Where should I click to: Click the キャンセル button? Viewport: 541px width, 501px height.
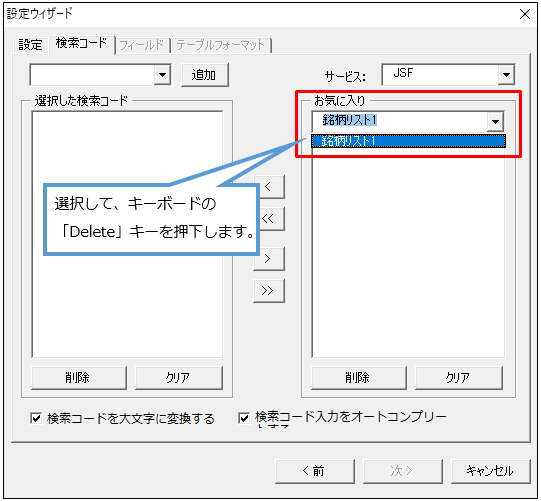click(490, 471)
